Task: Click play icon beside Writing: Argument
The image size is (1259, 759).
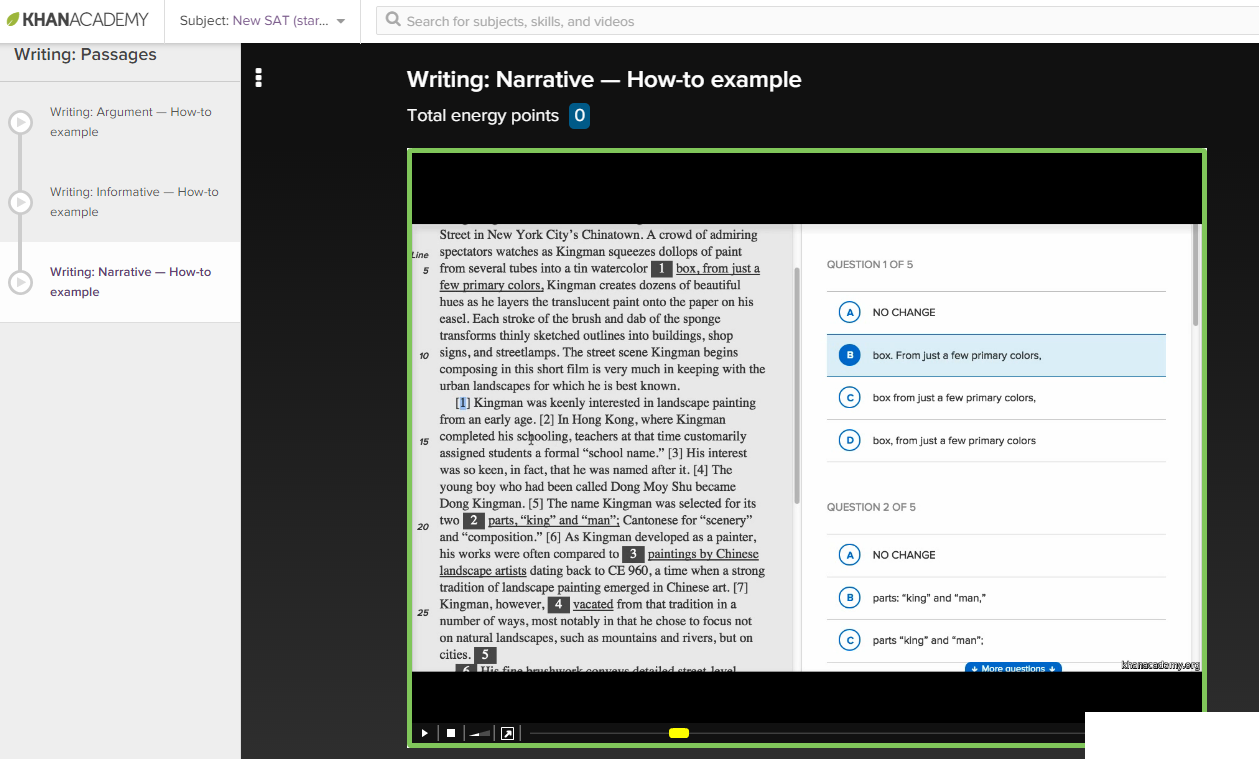Action: click(x=20, y=122)
